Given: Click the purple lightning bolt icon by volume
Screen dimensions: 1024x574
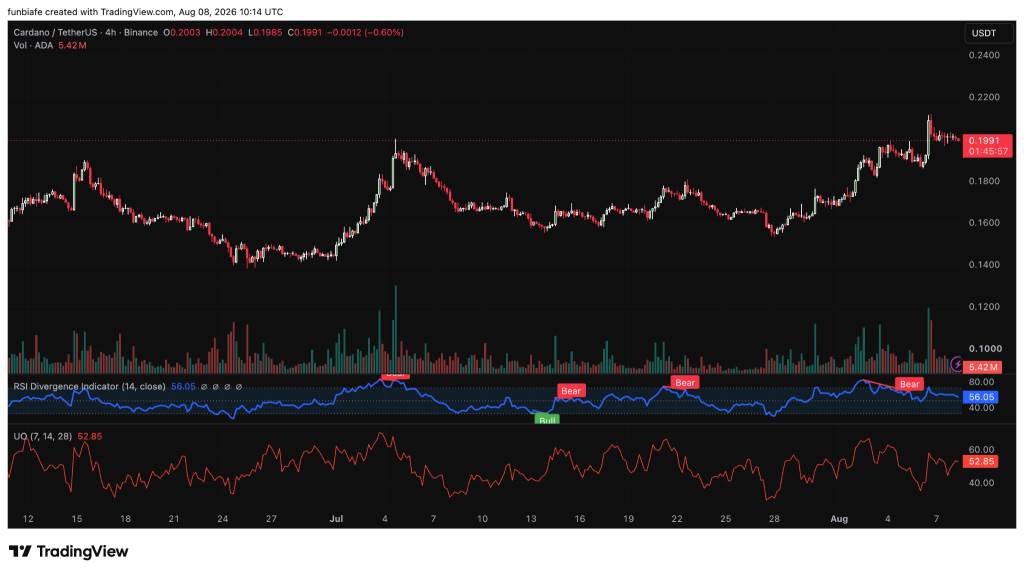Looking at the screenshot, I should point(957,364).
